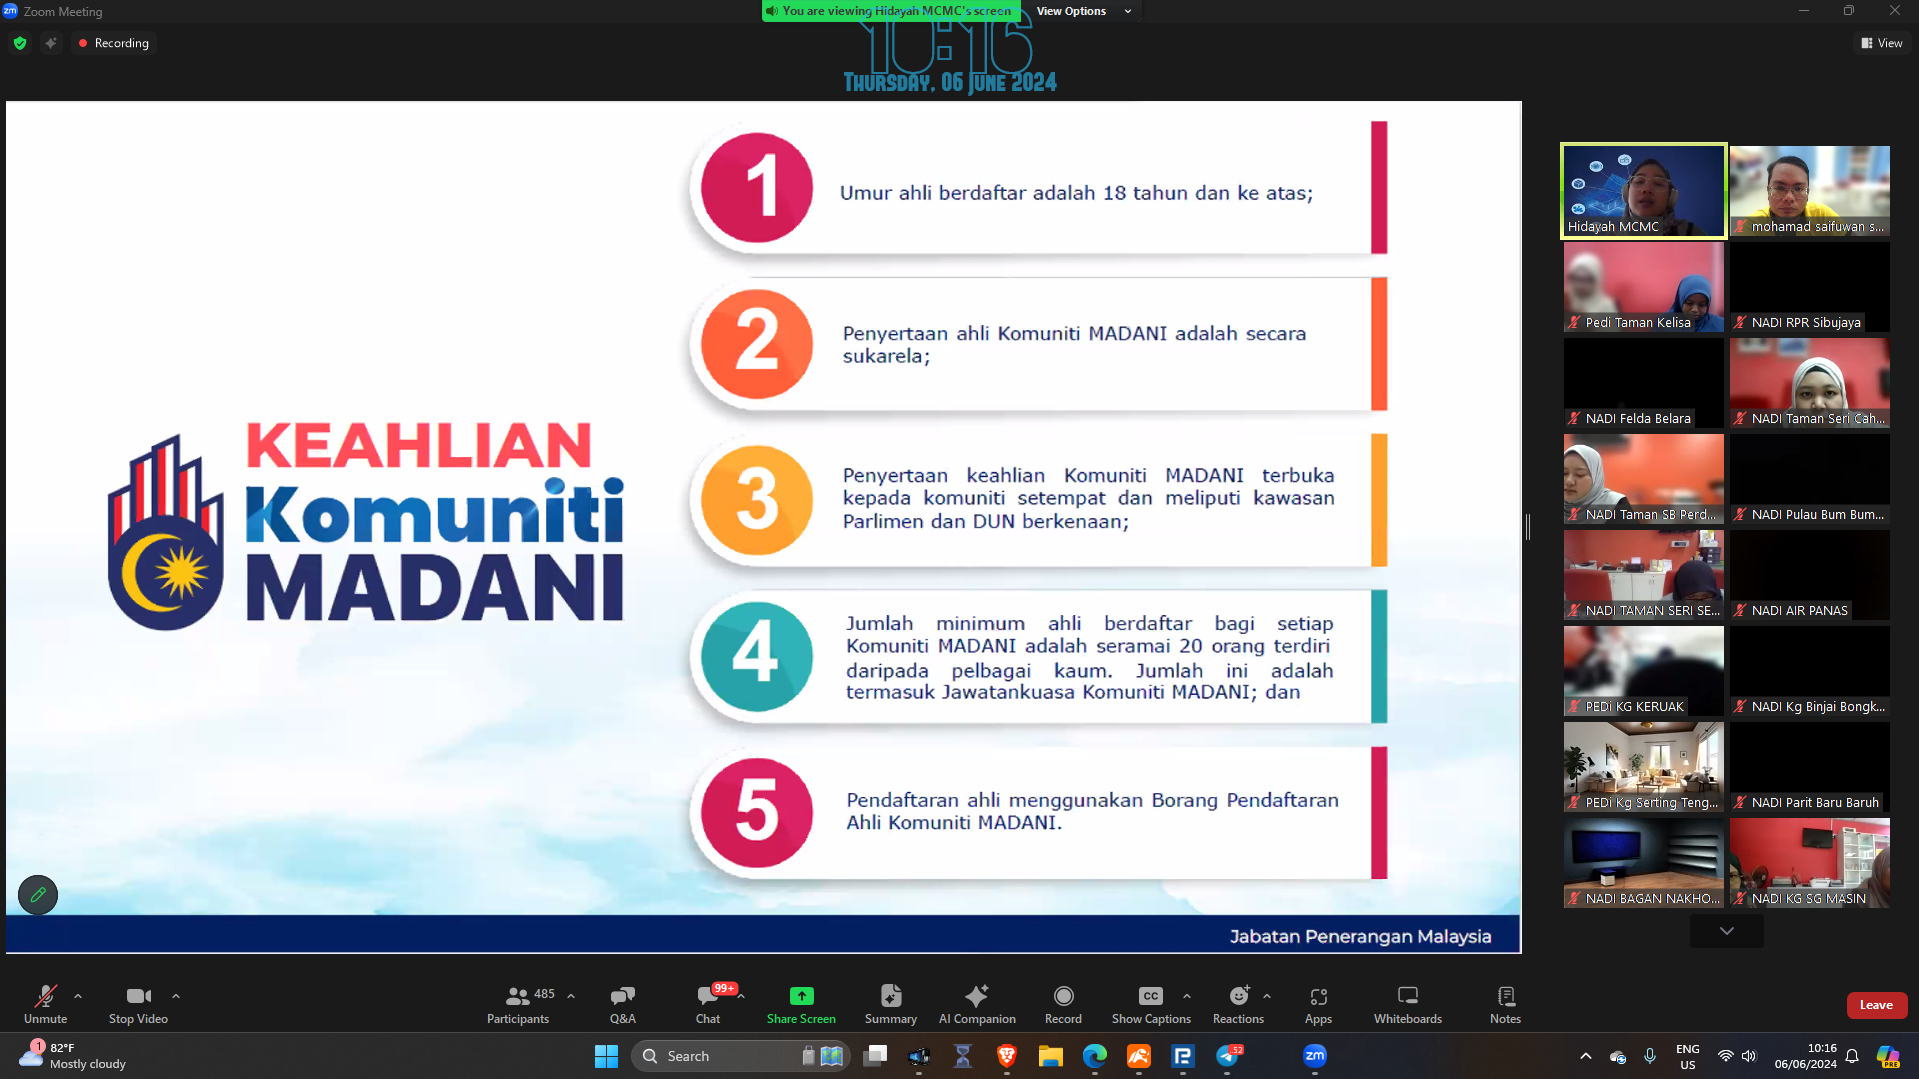Open the AI Companion
Screen dimensions: 1919x1079
(977, 1004)
